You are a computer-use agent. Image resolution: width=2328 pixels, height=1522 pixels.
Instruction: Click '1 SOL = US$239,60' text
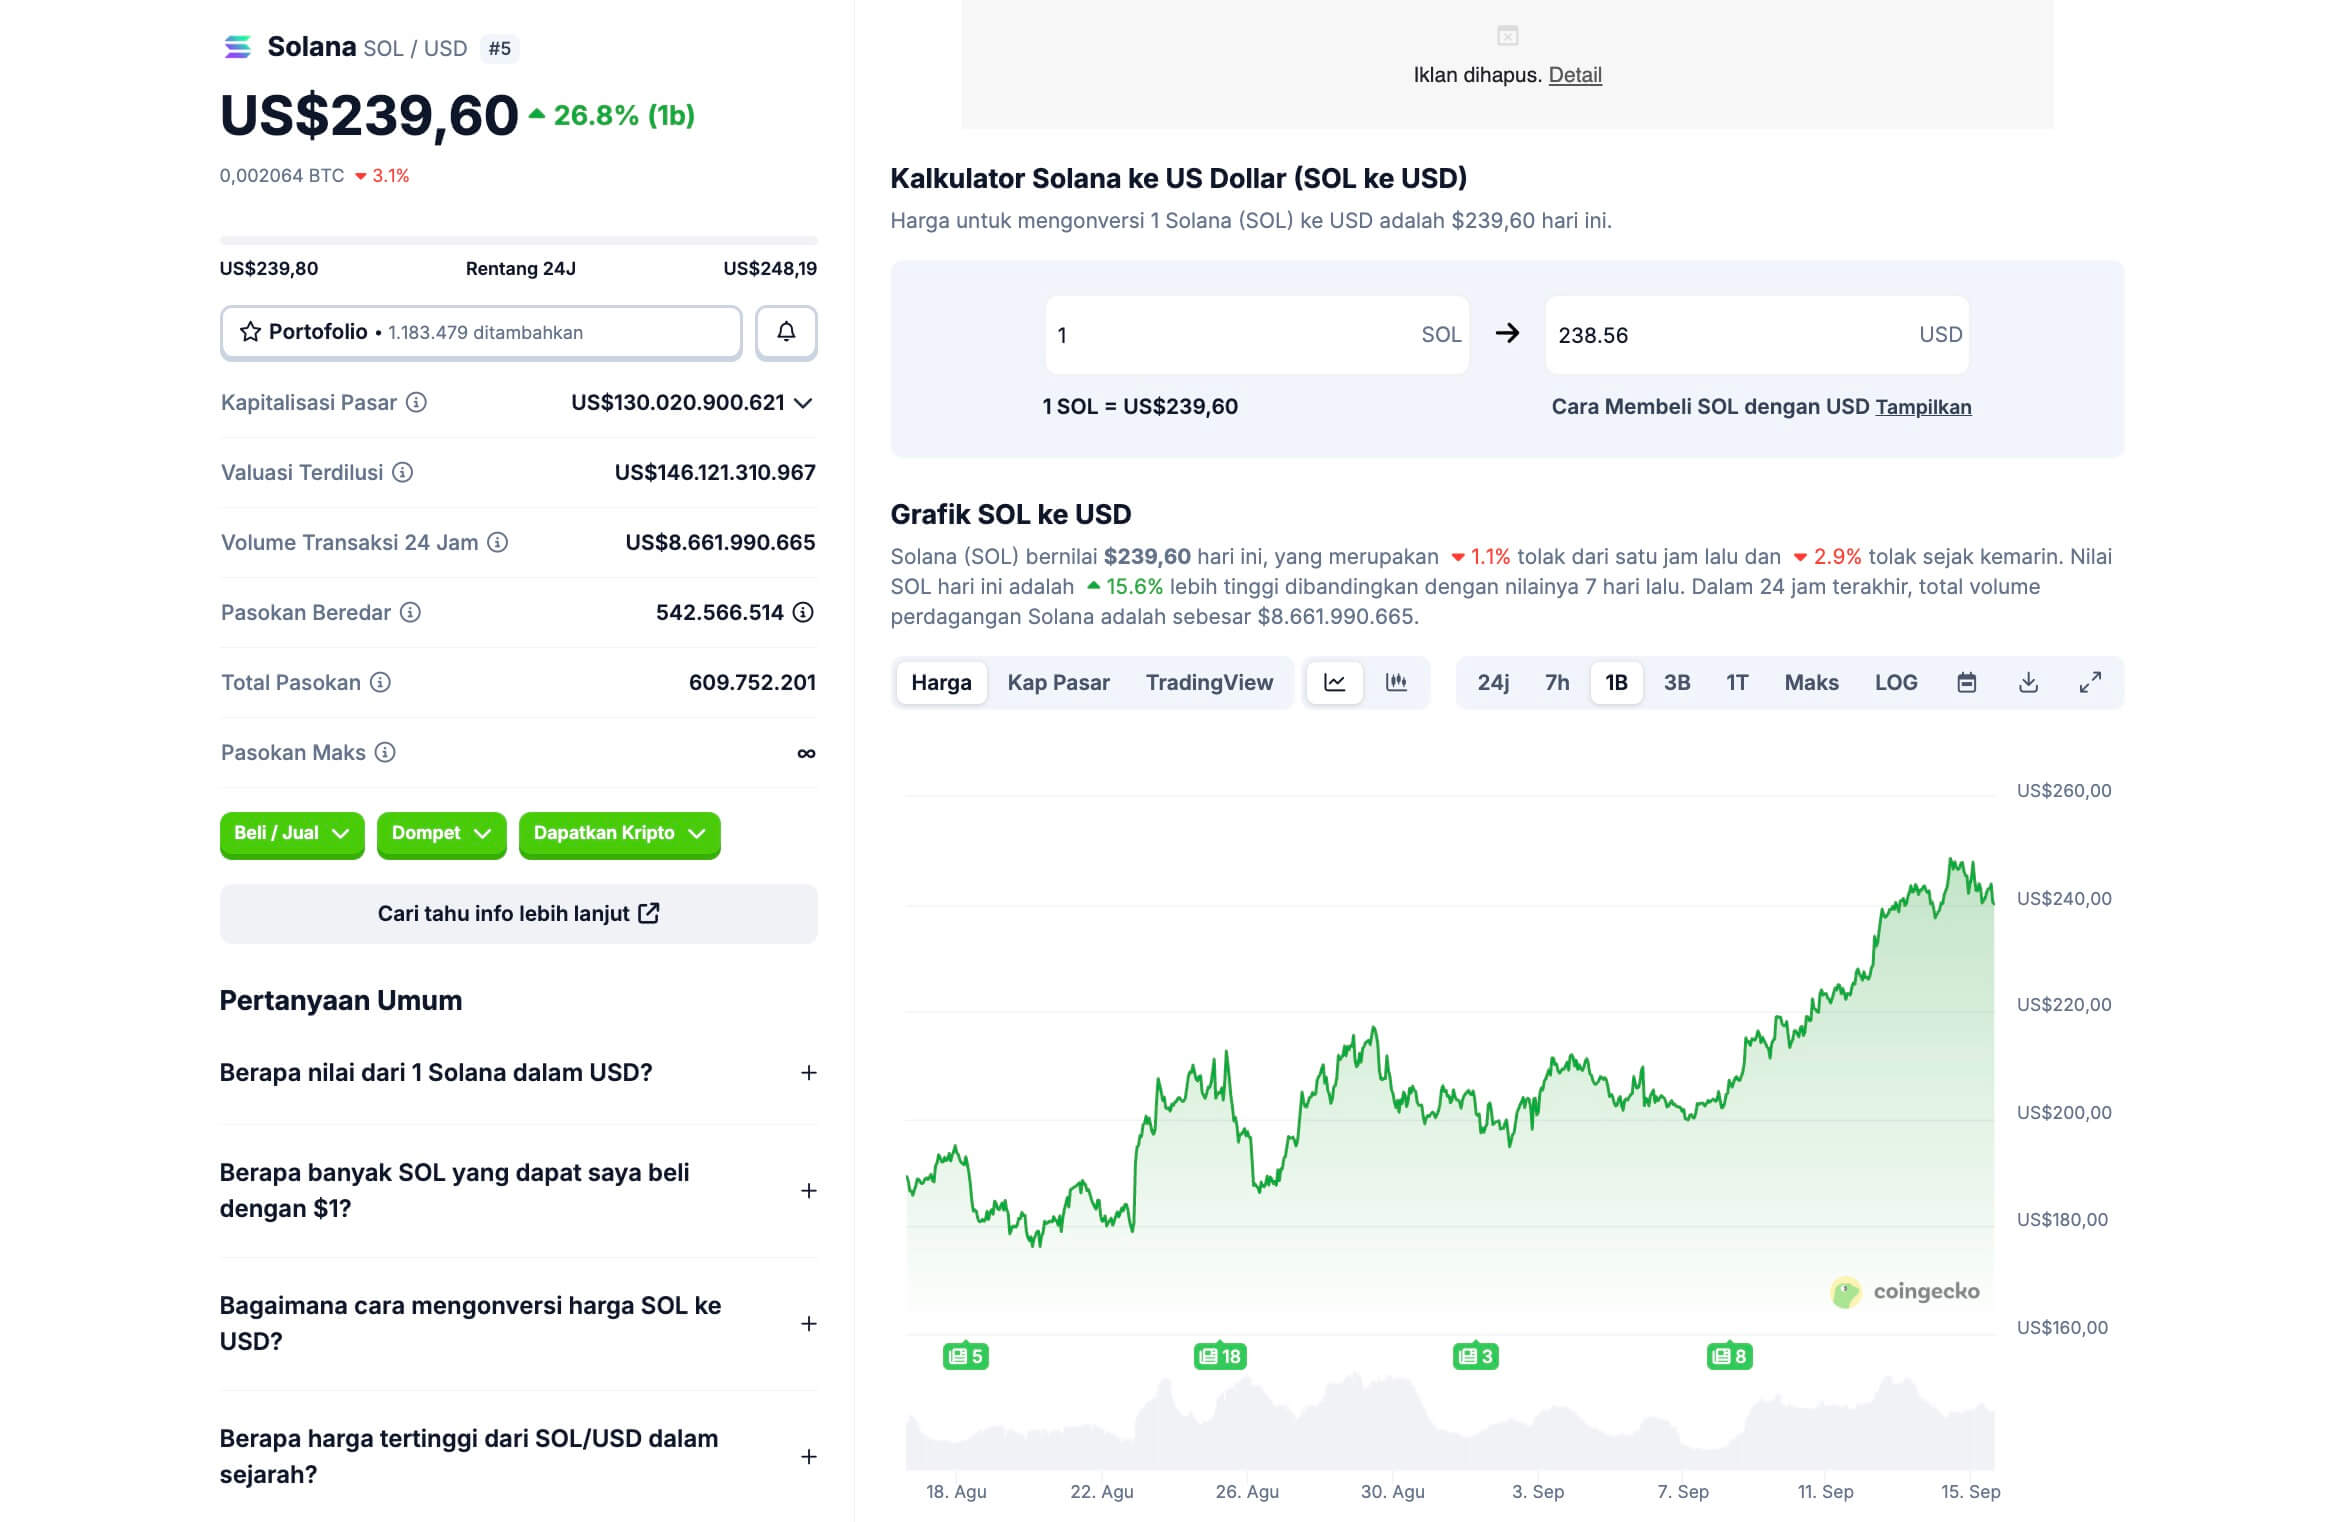[1140, 407]
